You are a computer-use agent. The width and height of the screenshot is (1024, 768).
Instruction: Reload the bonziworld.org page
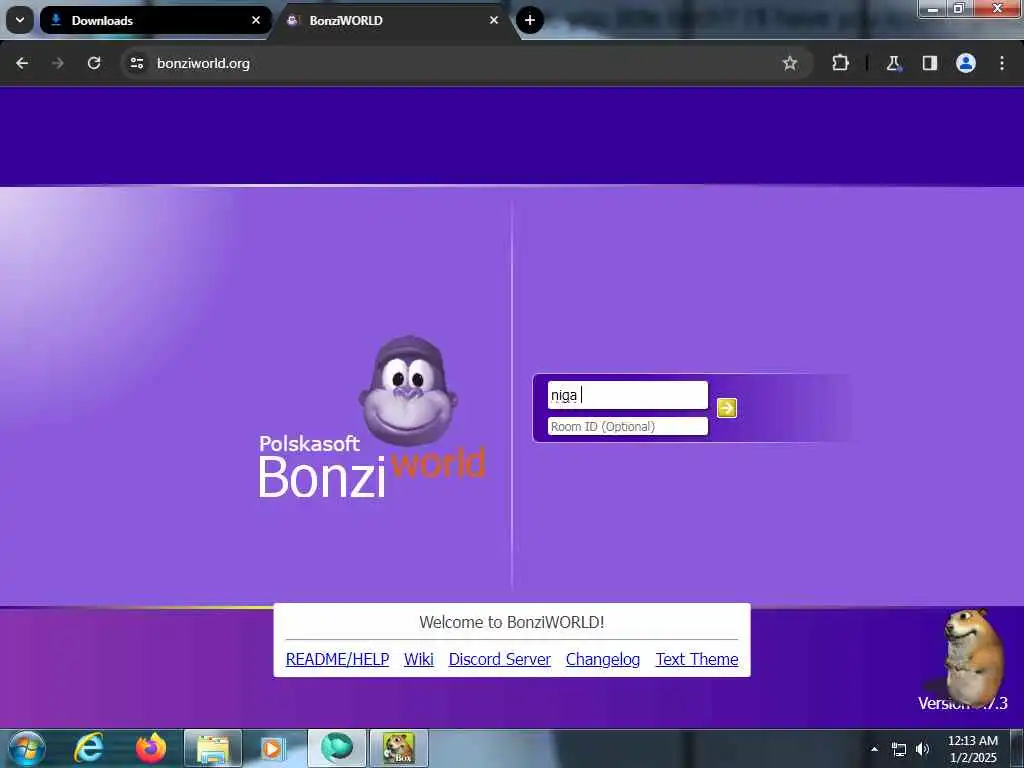click(94, 63)
